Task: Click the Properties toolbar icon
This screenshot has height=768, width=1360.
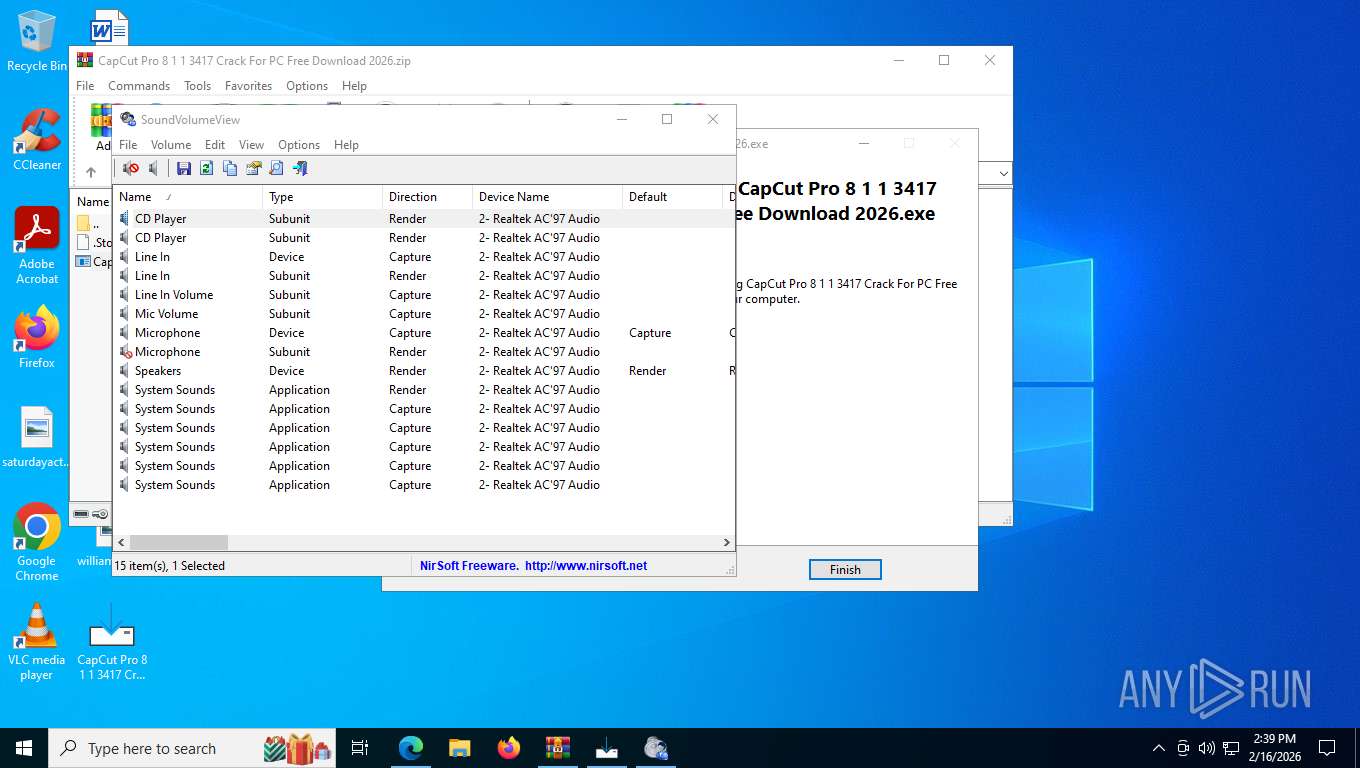Action: click(x=254, y=168)
